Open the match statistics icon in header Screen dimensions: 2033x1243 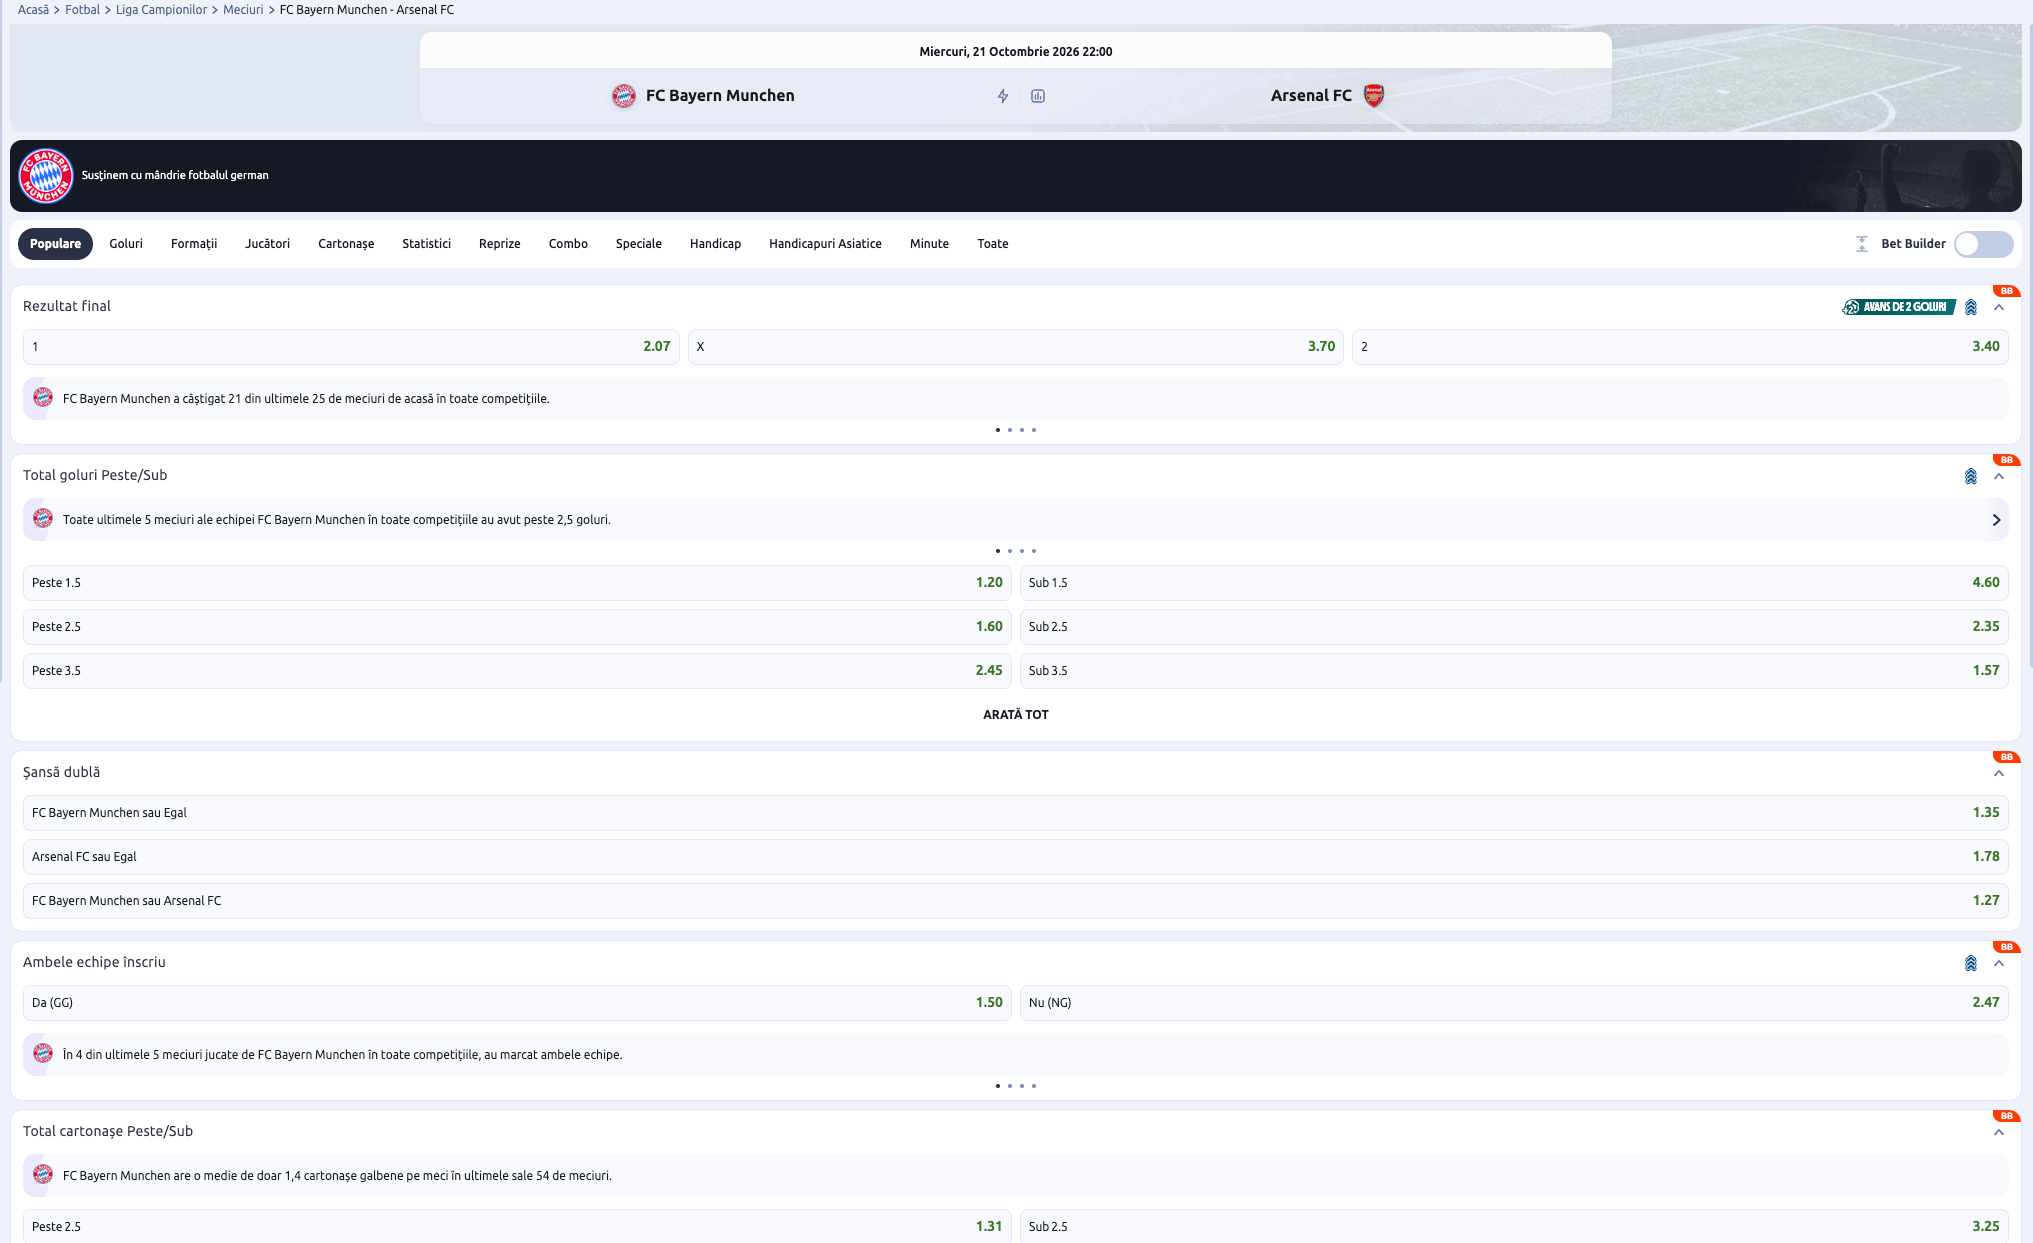pos(1038,96)
